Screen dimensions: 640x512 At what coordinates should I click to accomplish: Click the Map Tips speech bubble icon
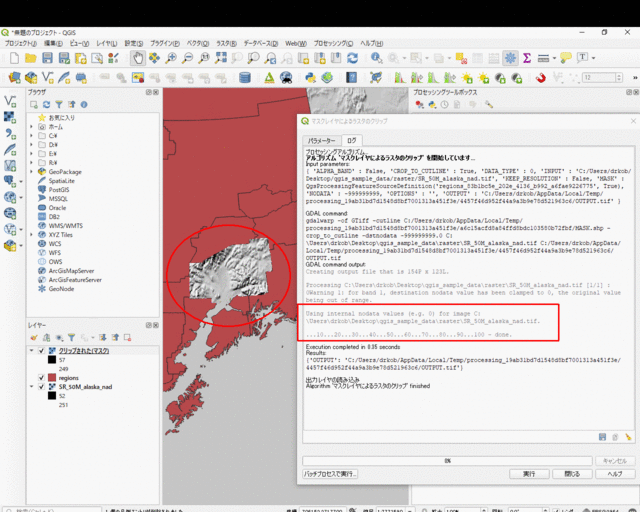[x=566, y=58]
